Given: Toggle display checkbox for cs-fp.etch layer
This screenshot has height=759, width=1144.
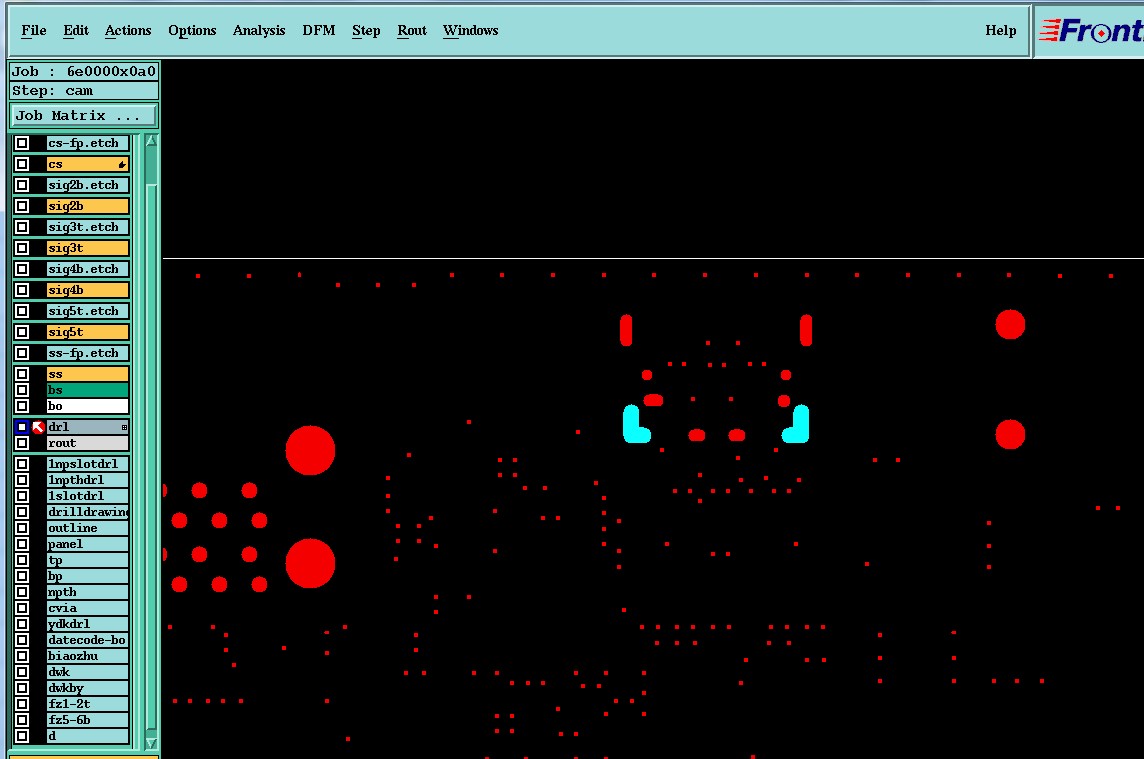Looking at the screenshot, I should click(22, 143).
